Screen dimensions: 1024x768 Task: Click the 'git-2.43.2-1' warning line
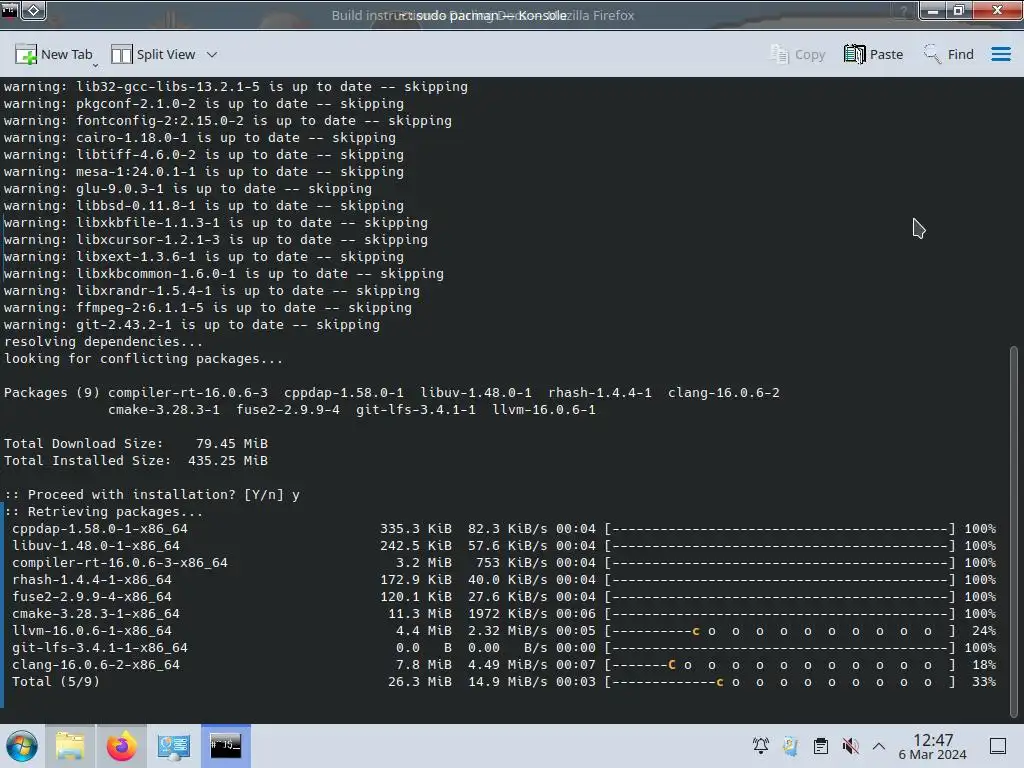point(192,324)
